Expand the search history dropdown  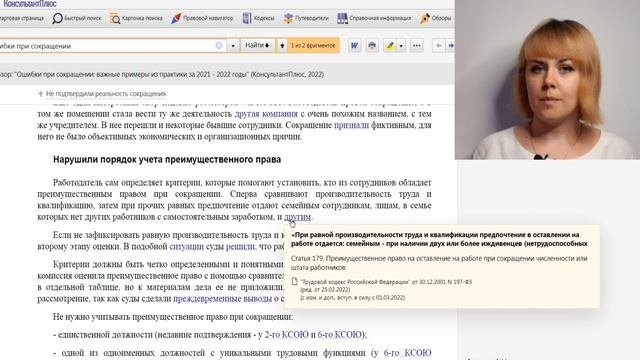point(233,46)
